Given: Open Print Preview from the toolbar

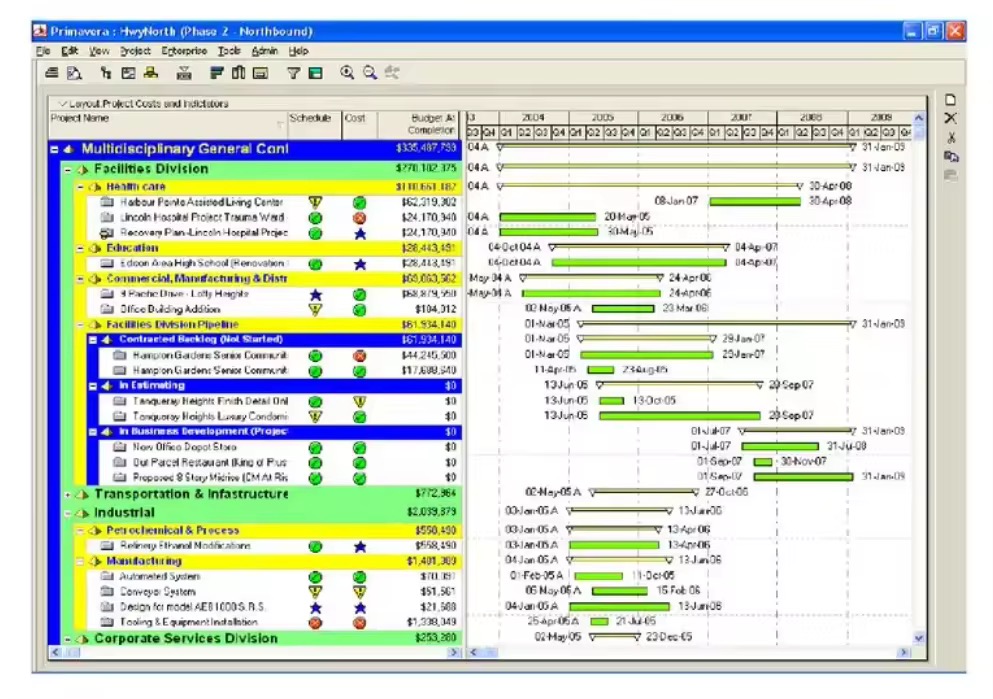Looking at the screenshot, I should (73, 73).
